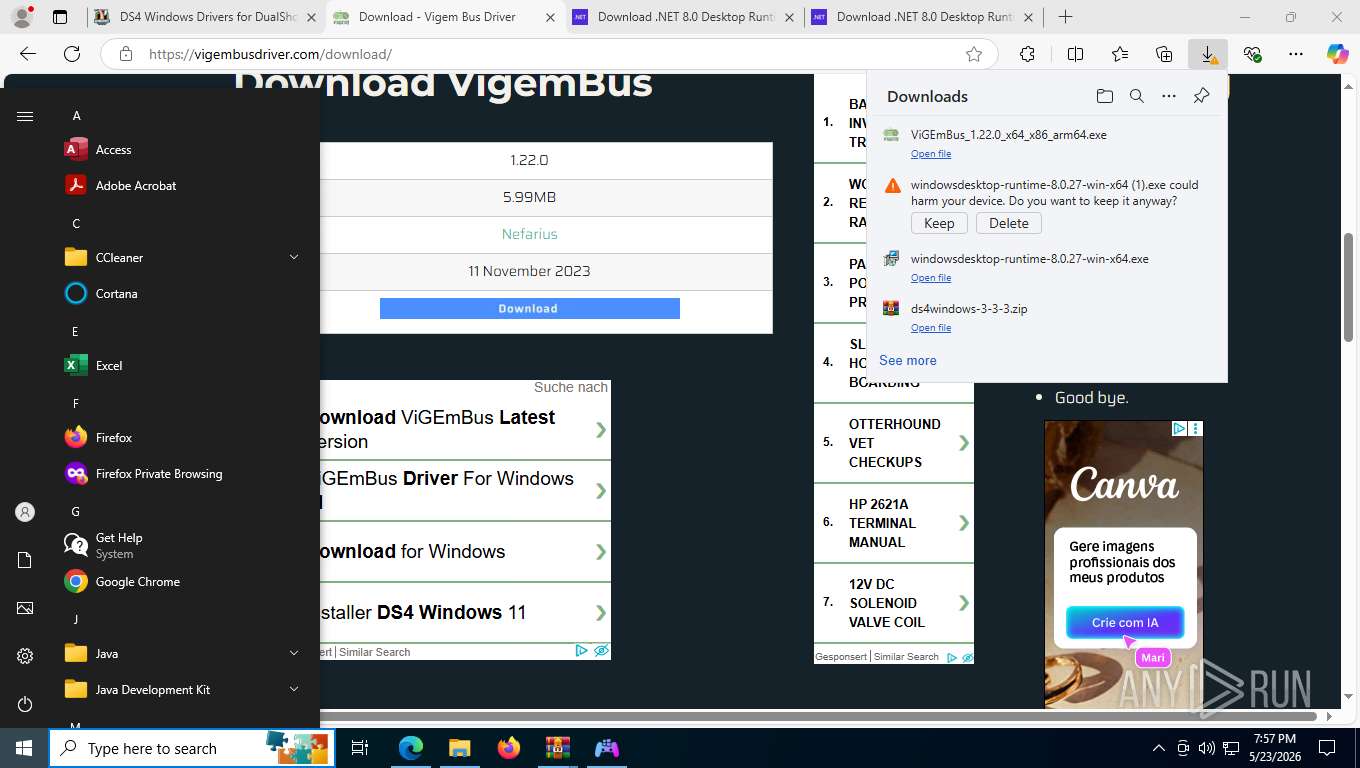Open 12V DC Solenoid Valve Coil arrow
The height and width of the screenshot is (768, 1360).
(964, 602)
